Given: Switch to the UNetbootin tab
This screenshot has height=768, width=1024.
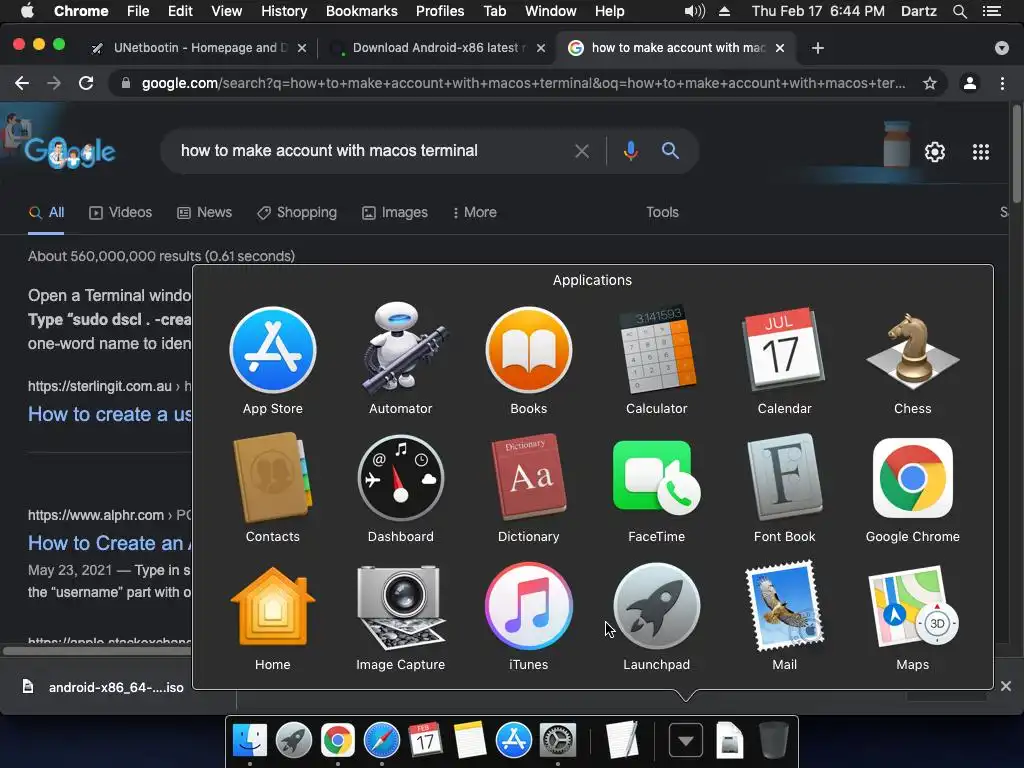Looking at the screenshot, I should [199, 48].
